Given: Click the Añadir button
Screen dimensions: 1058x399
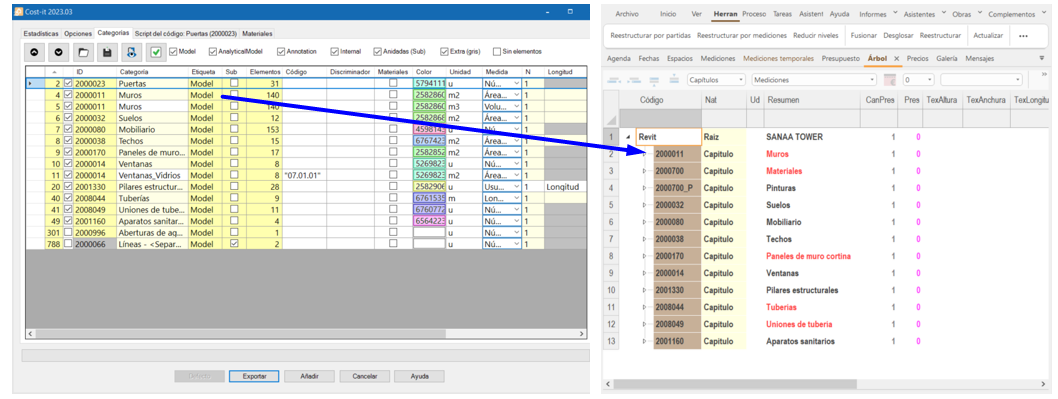Looking at the screenshot, I should (309, 376).
